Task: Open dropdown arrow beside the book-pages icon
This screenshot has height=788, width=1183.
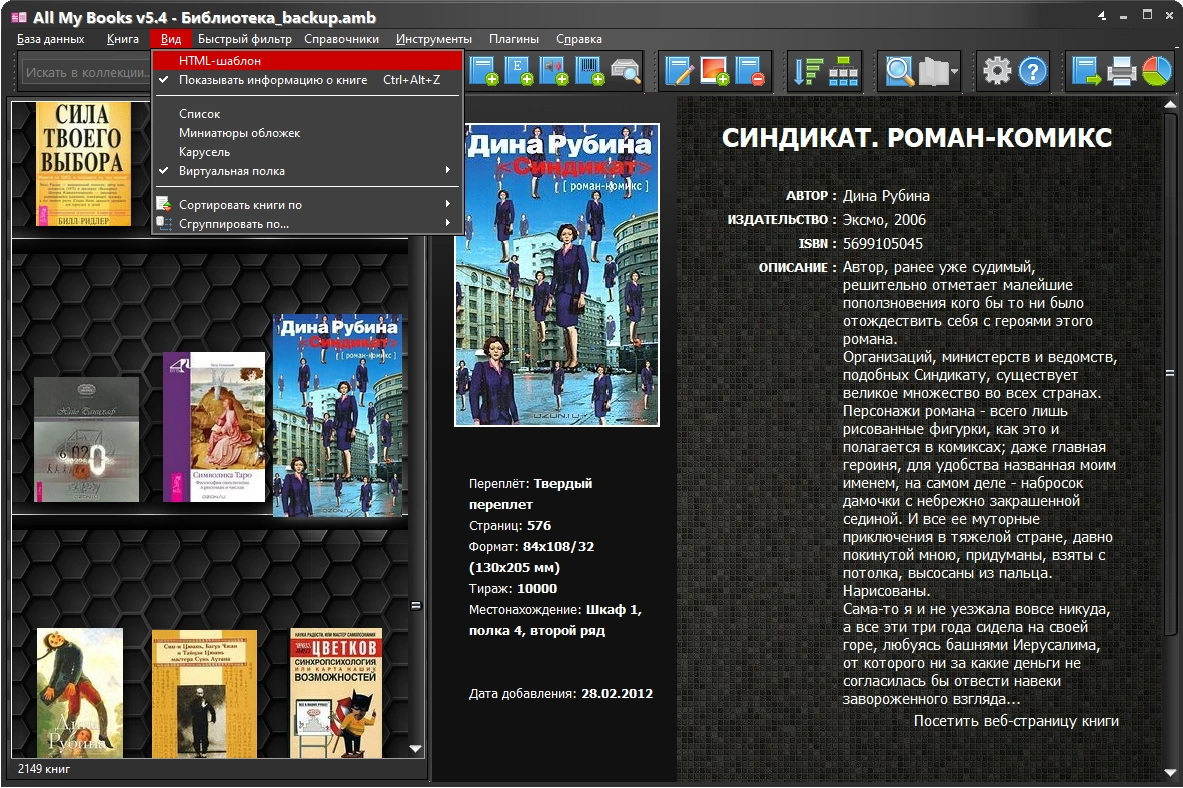Action: pos(955,72)
